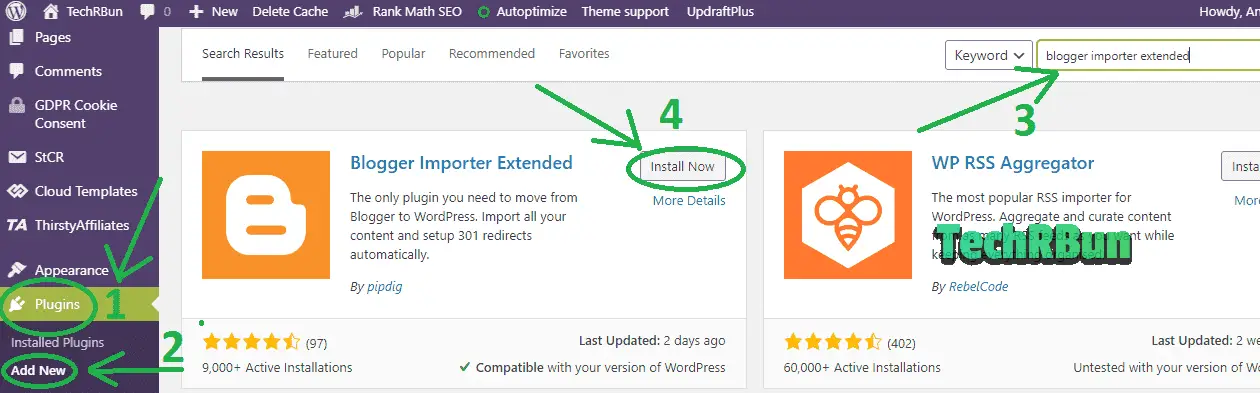This screenshot has height=393, width=1260.
Task: Click the Last Updated: 2 days ago text
Action: 652,340
